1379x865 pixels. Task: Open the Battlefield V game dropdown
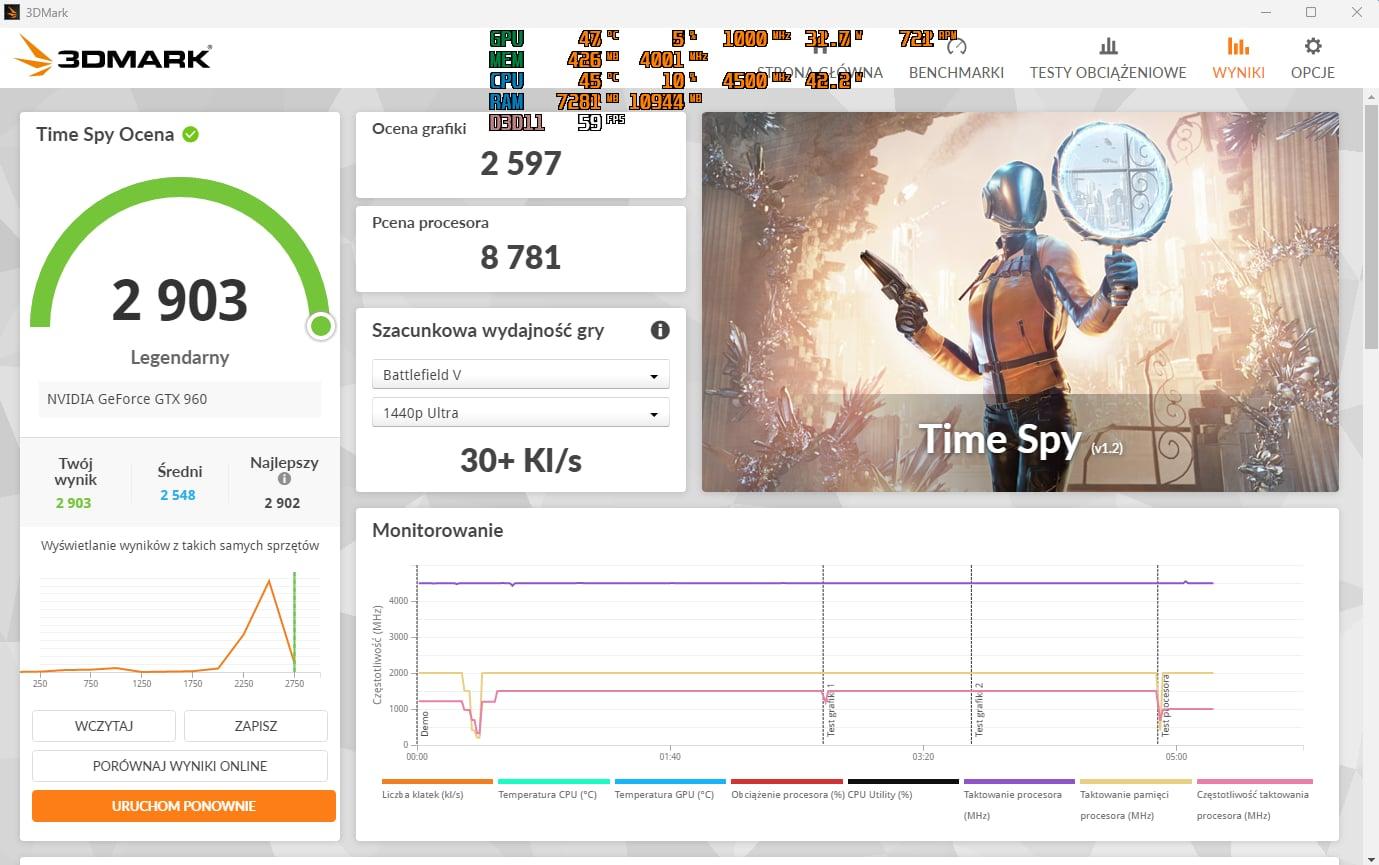click(x=520, y=375)
